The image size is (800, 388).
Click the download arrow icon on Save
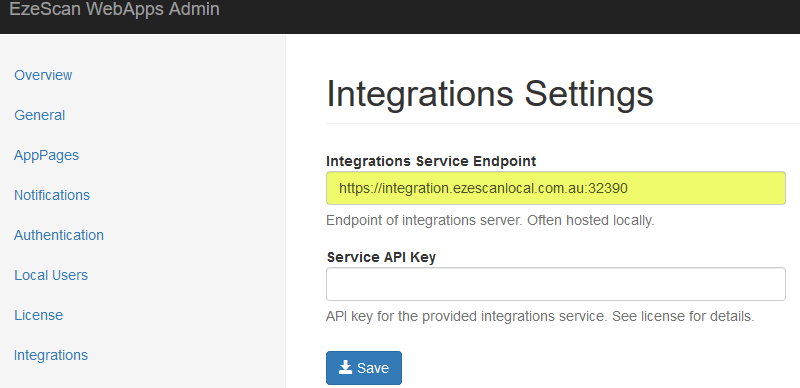point(345,367)
